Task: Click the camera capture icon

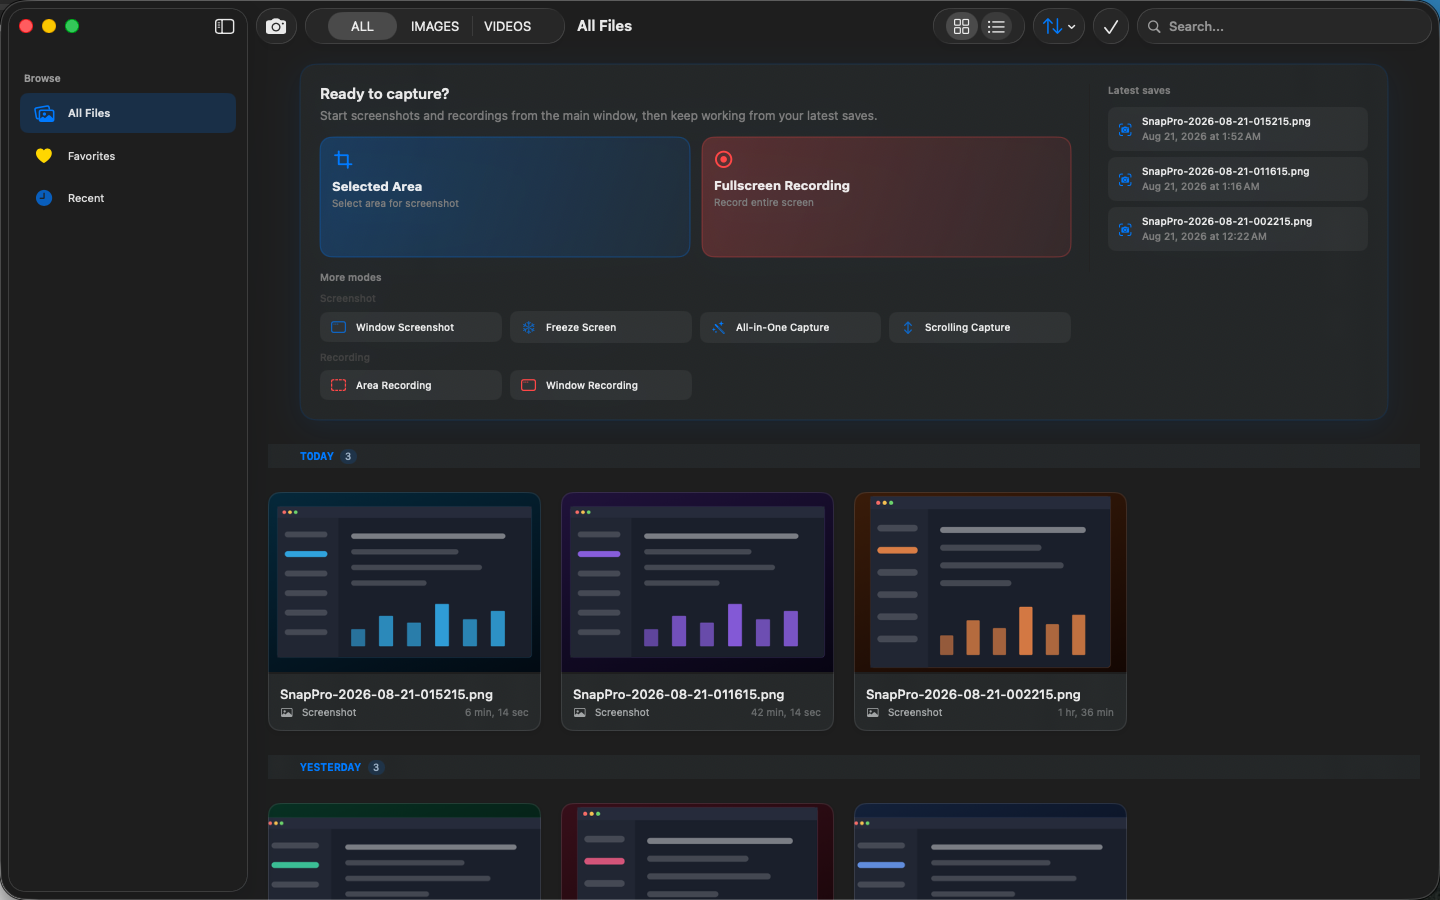Action: tap(276, 27)
